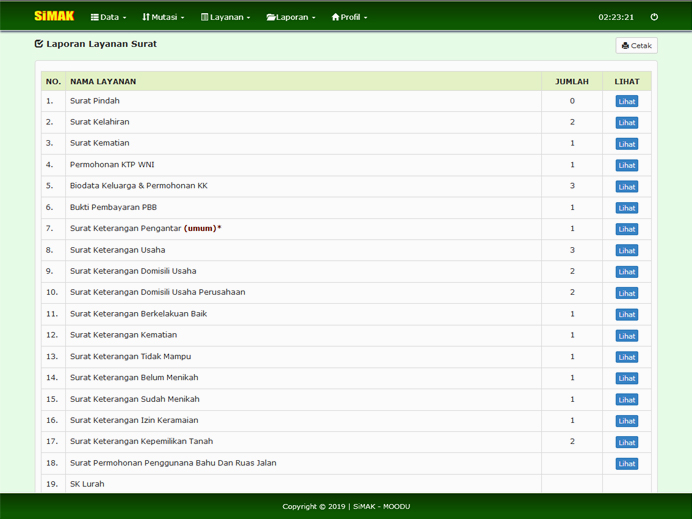This screenshot has height=519, width=692.
Task: Click the list icon beside Data
Action: pos(95,17)
